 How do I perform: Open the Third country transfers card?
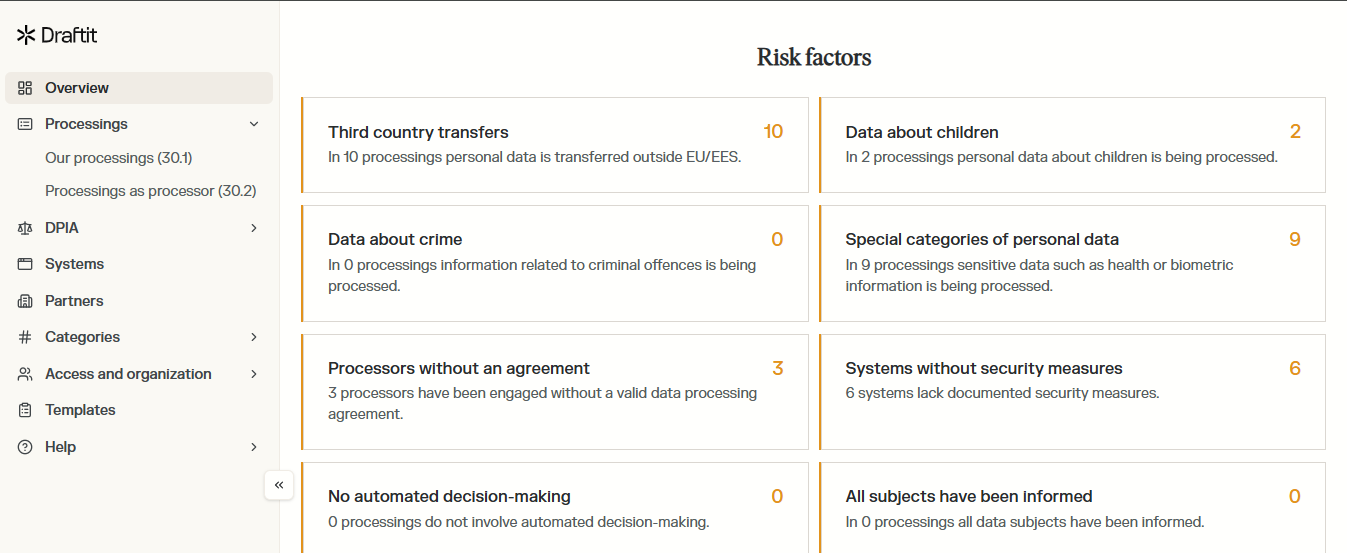click(554, 144)
